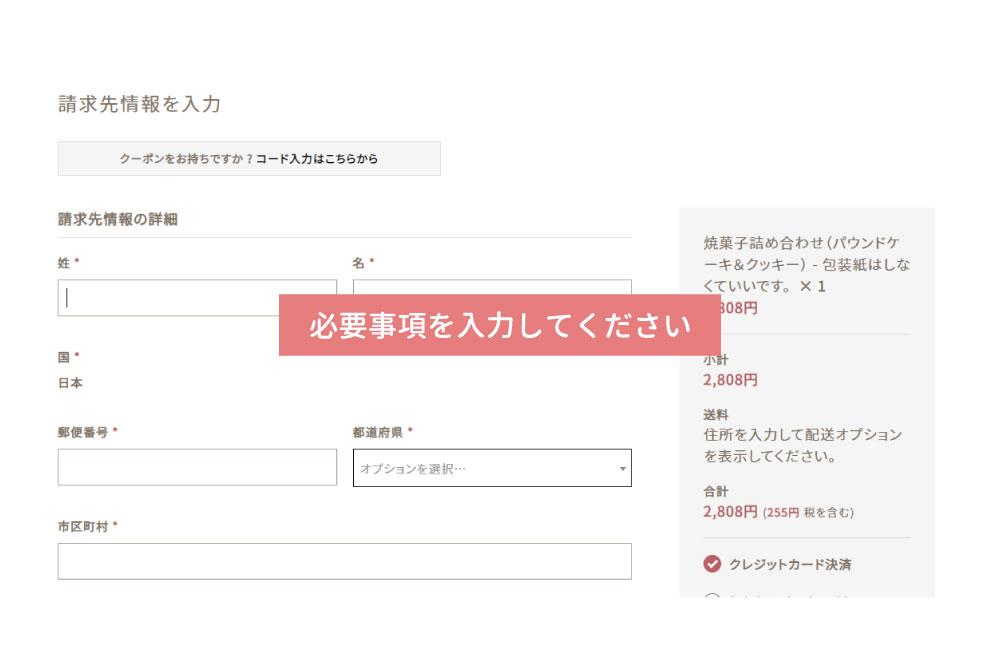Viewport: 1000px width, 650px height.
Task: Click the 日本 country value
Action: click(70, 383)
